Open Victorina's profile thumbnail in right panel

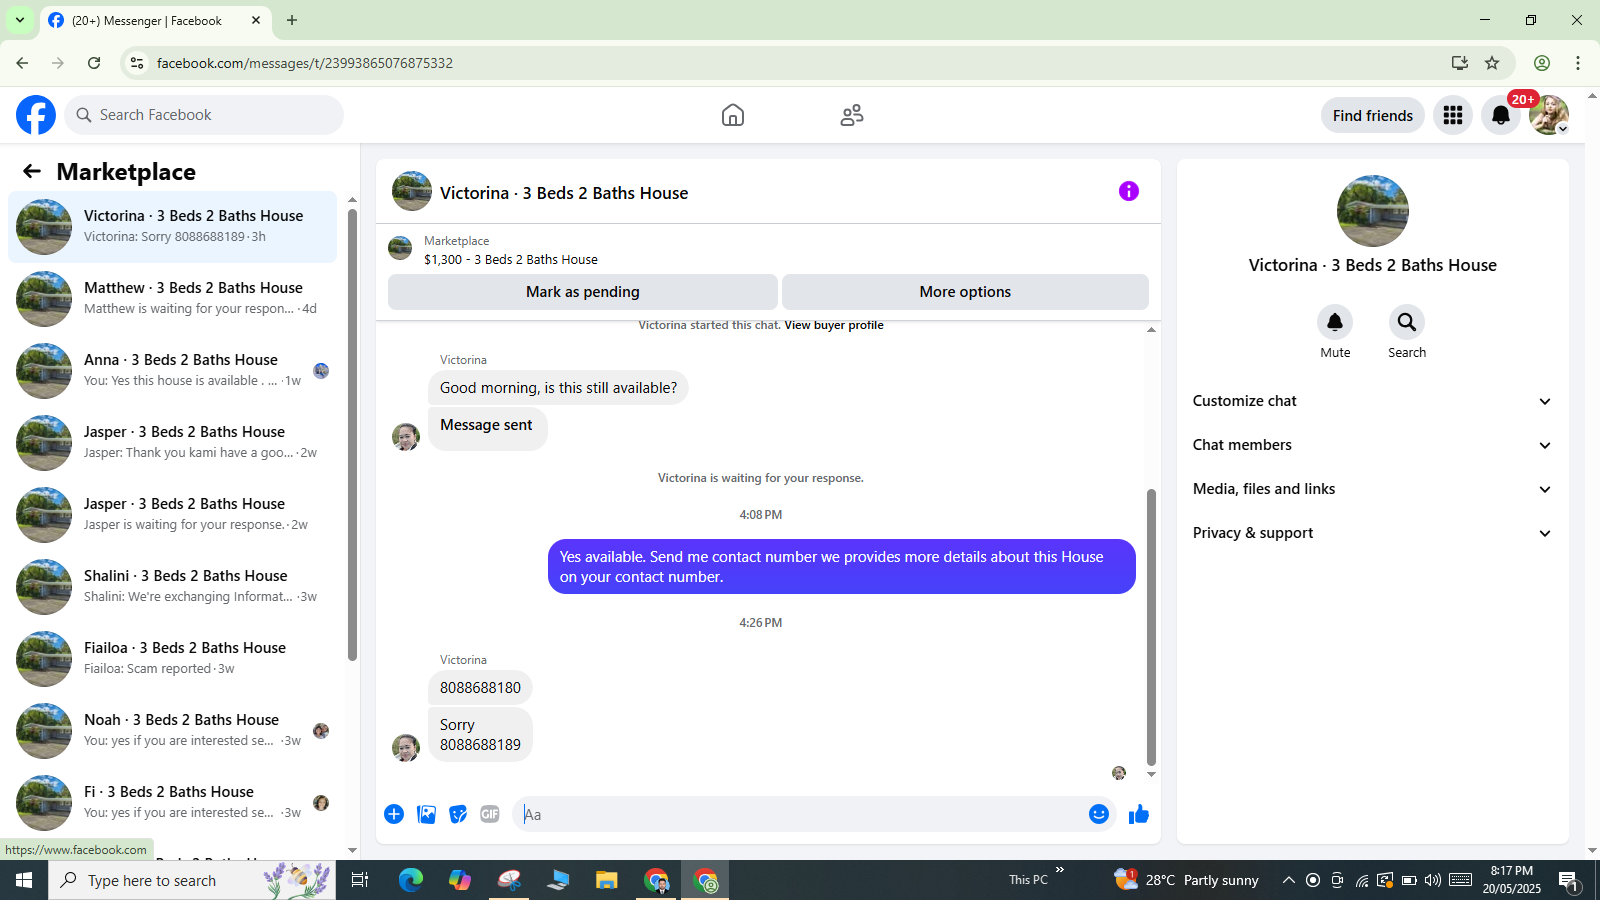click(x=1372, y=211)
